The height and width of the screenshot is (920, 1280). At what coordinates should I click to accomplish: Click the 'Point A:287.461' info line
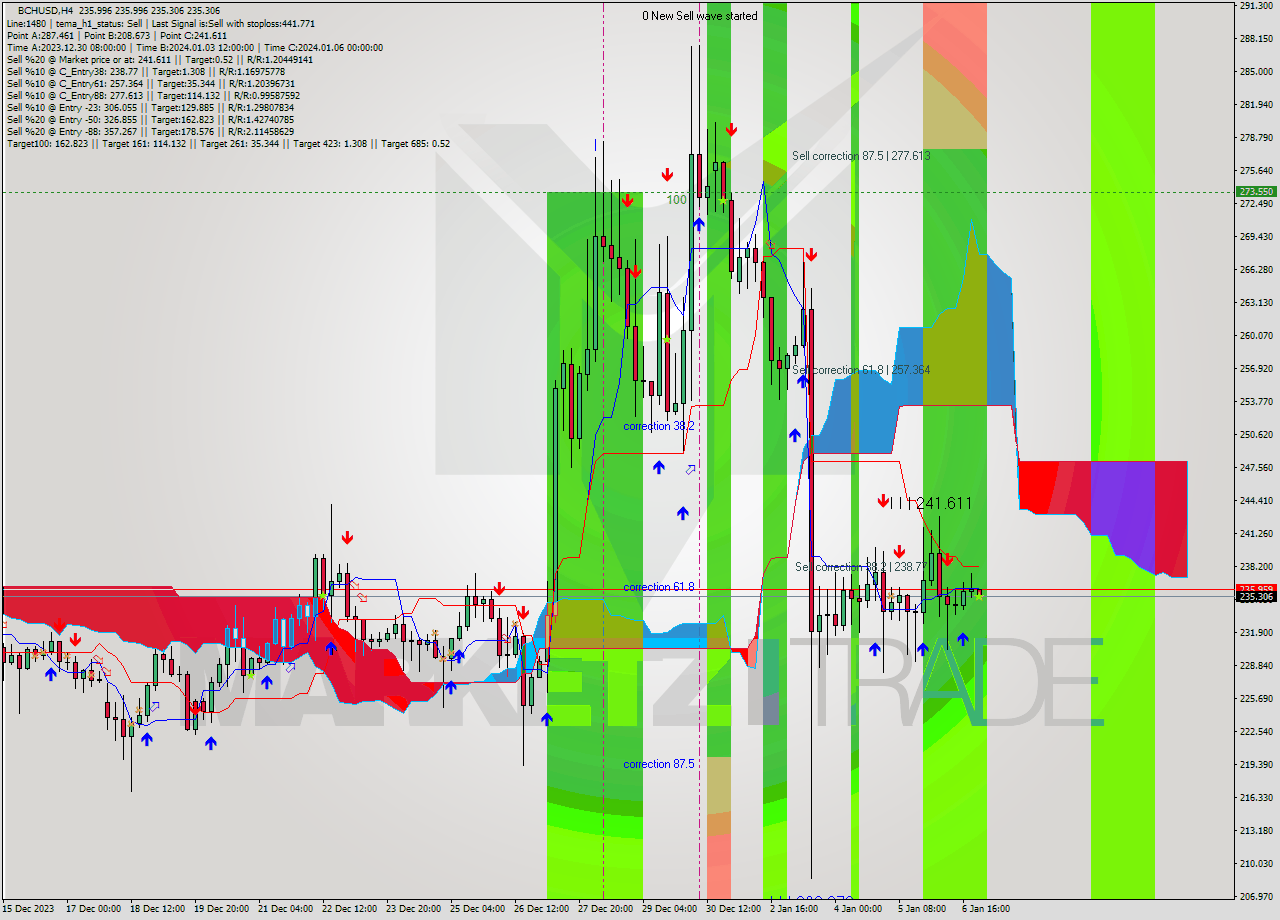coord(116,35)
